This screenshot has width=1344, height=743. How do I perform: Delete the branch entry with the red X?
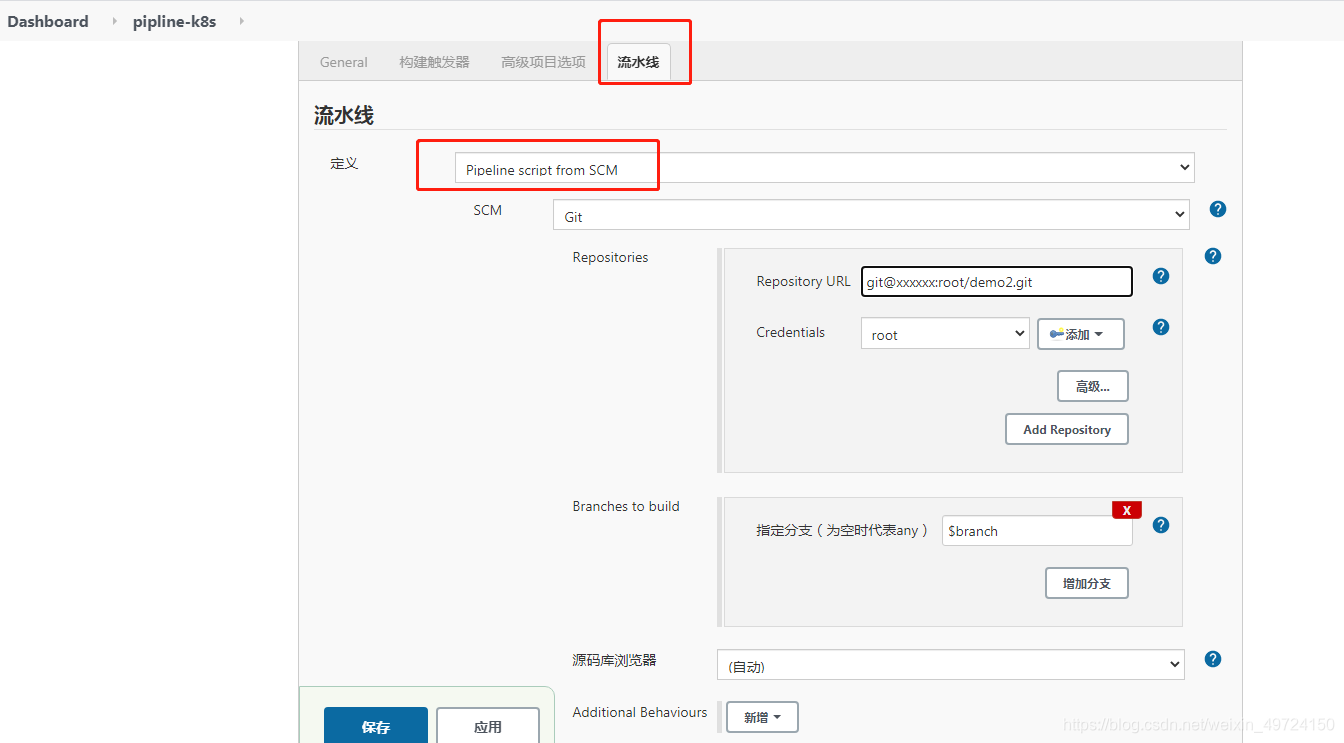[1127, 510]
